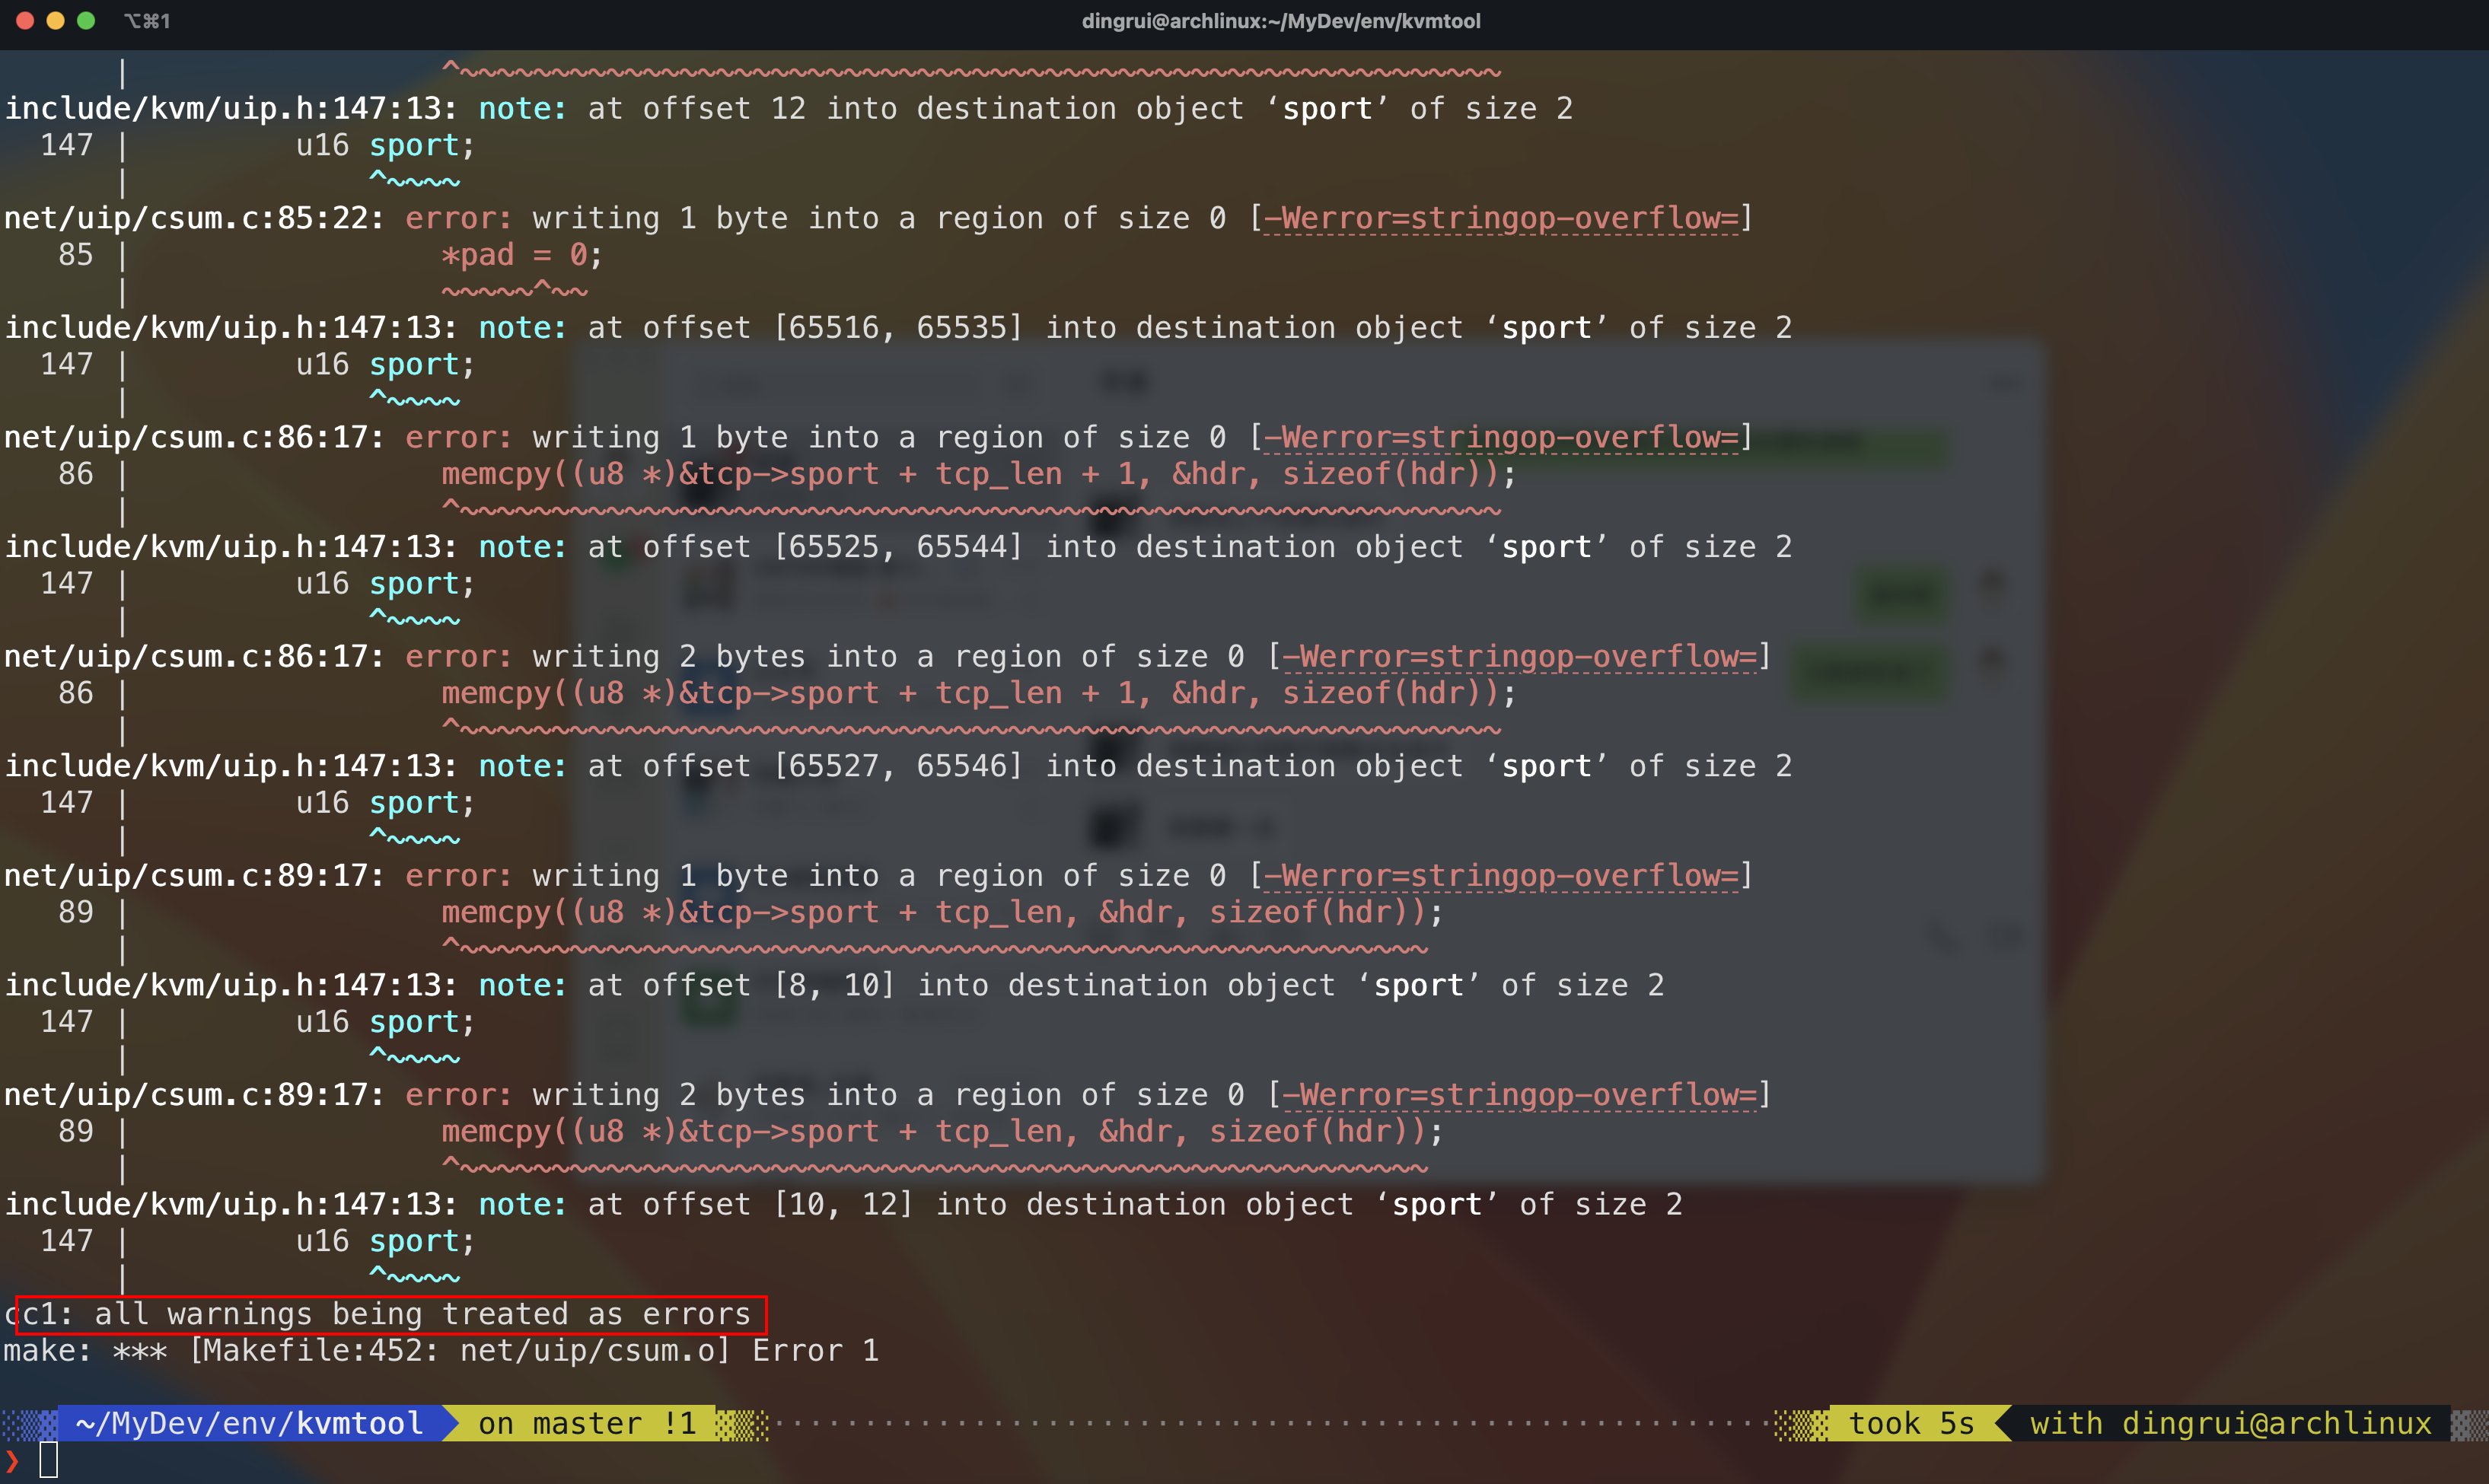Click the red prompt arrow symbol

12,1460
